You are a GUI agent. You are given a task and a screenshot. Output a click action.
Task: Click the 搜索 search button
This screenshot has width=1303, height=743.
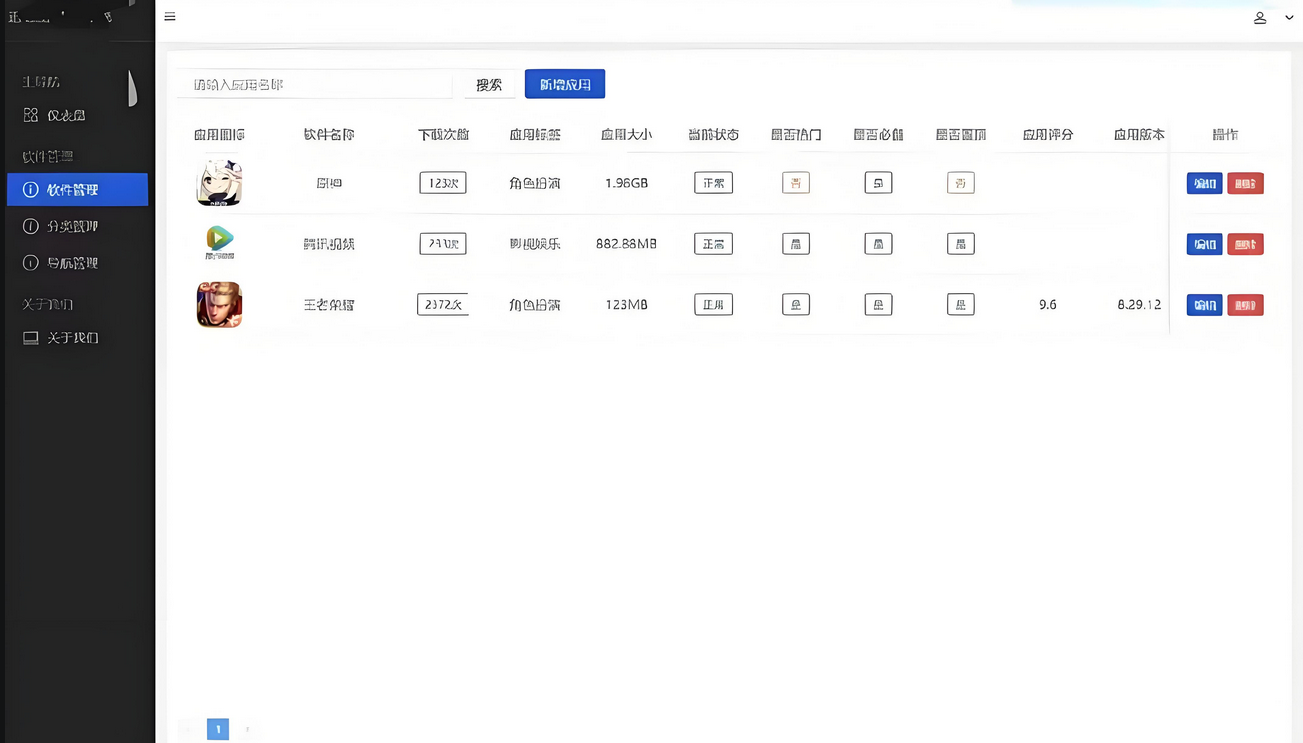489,84
